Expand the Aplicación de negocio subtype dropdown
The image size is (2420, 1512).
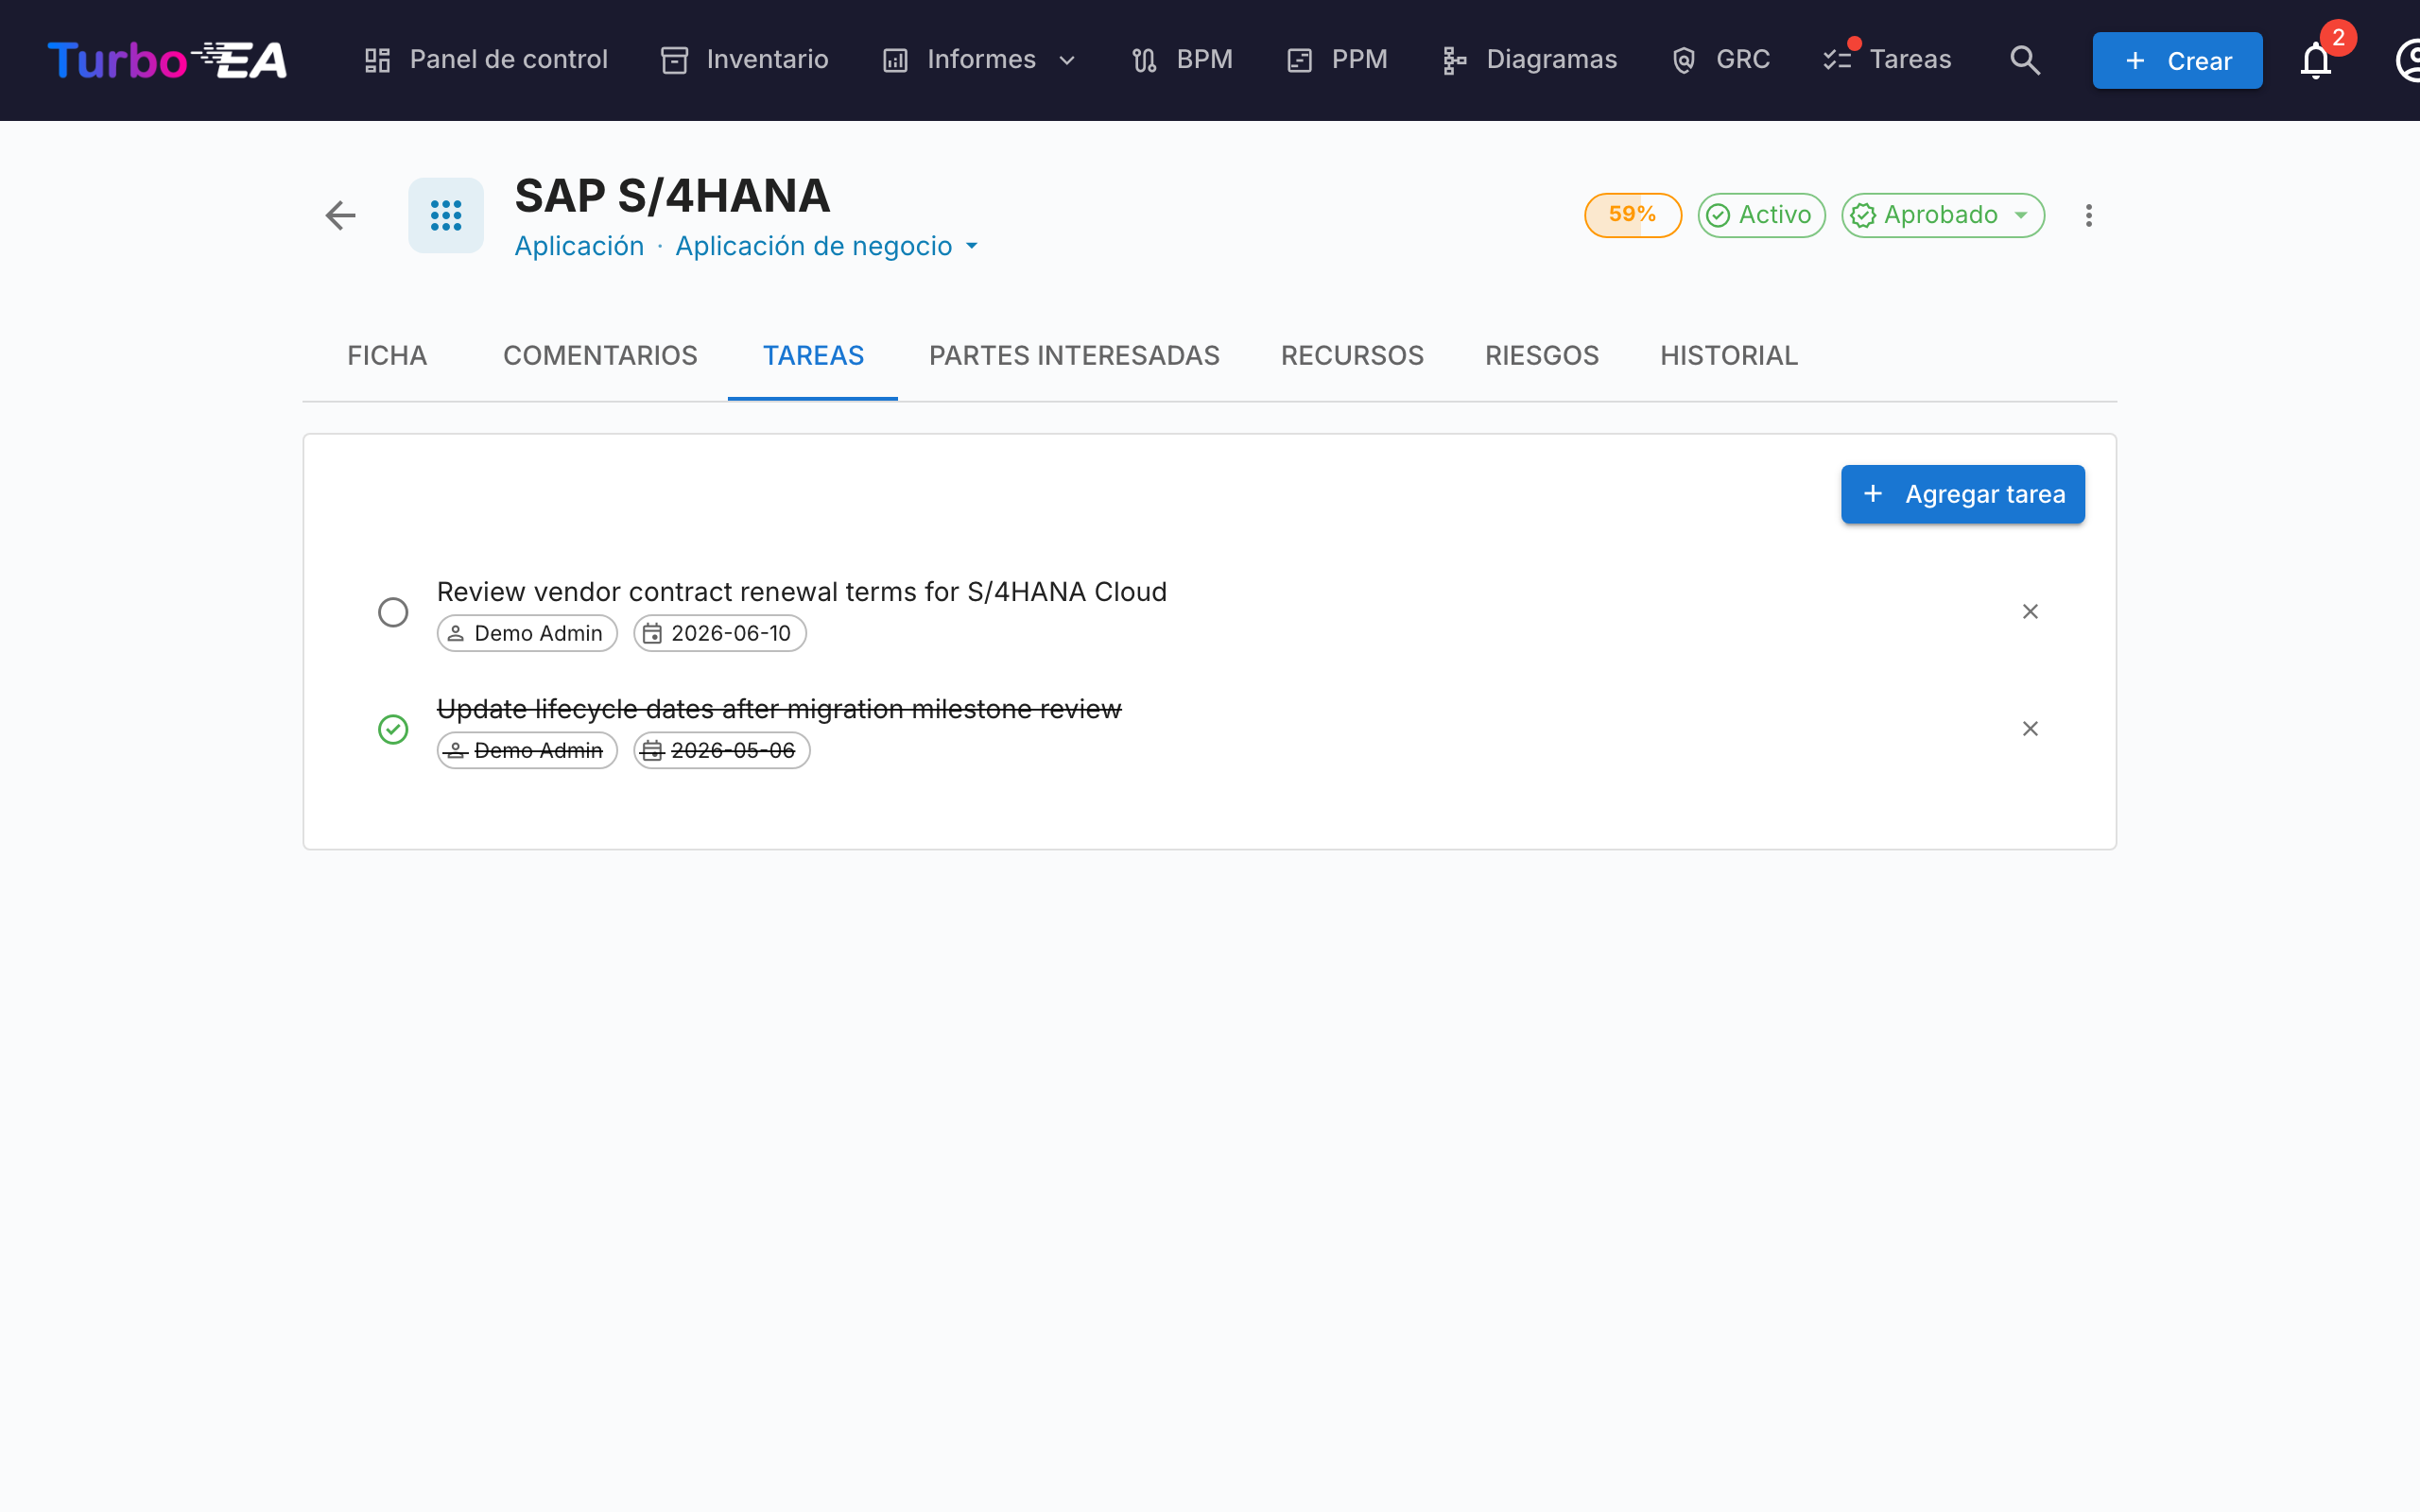pos(827,246)
